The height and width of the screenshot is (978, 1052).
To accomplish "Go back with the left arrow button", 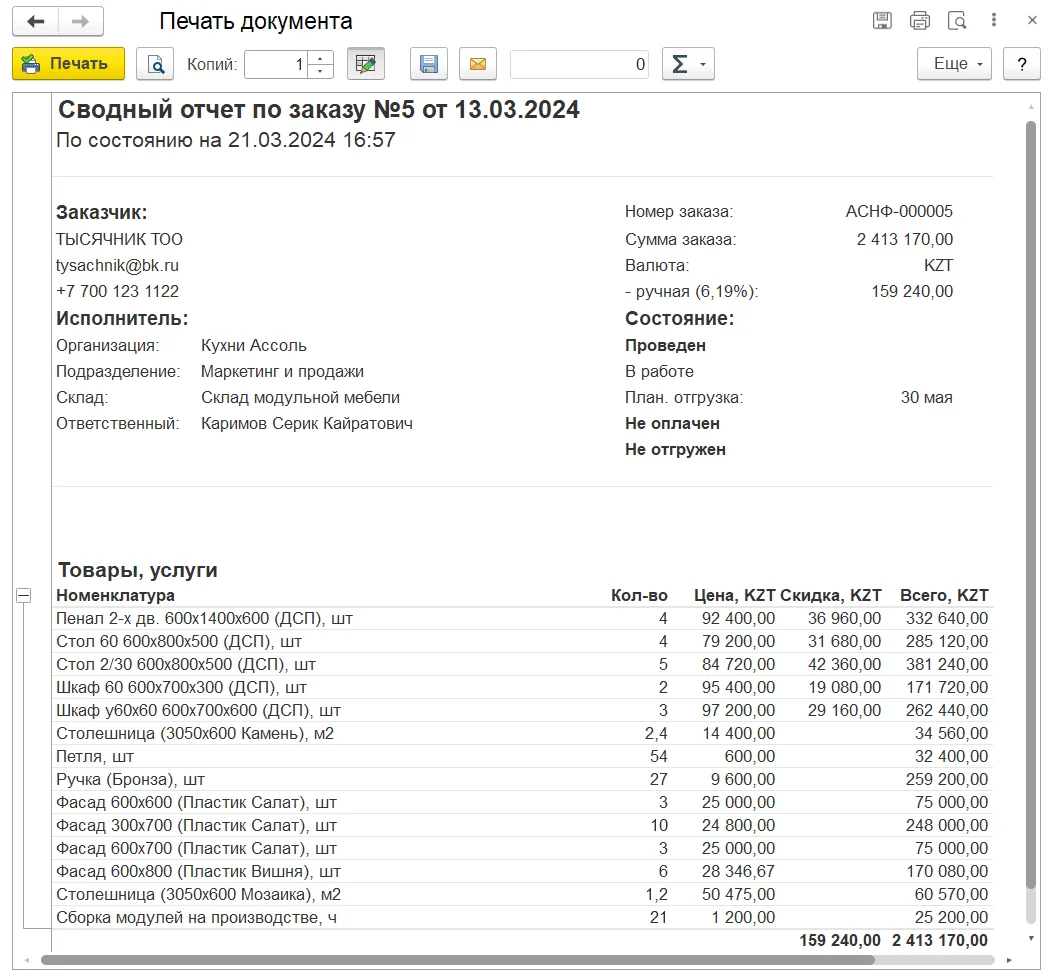I will tap(36, 21).
